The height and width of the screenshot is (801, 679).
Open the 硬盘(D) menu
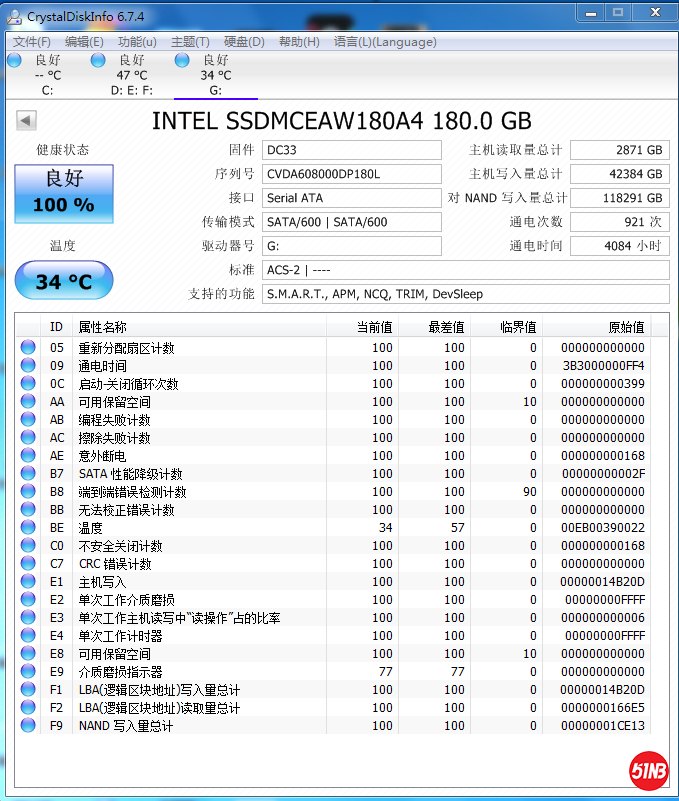[x=244, y=42]
